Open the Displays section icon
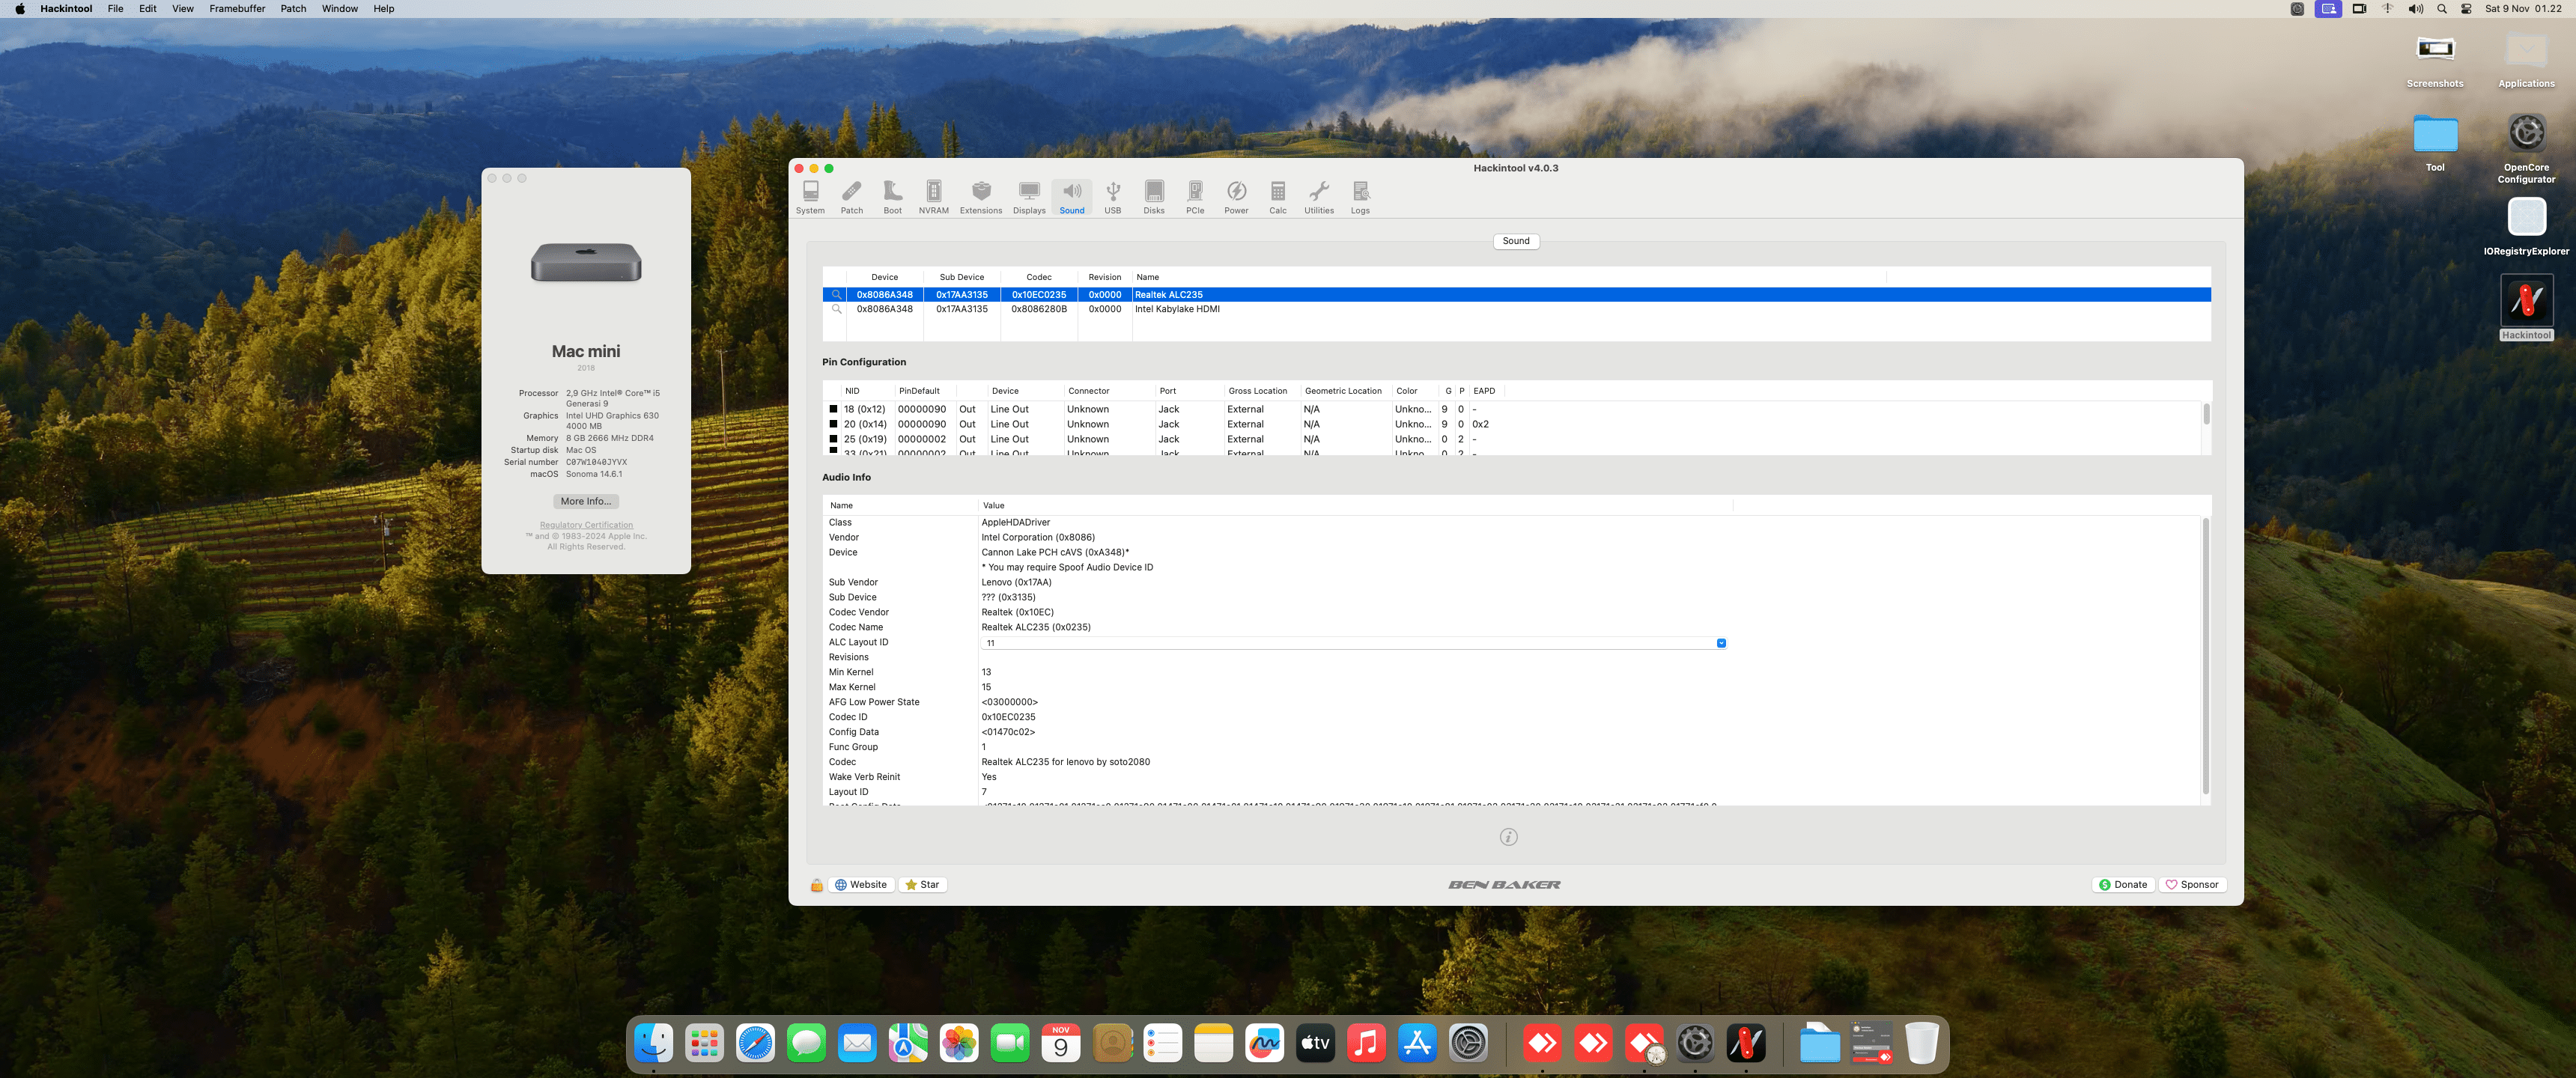 [1029, 197]
